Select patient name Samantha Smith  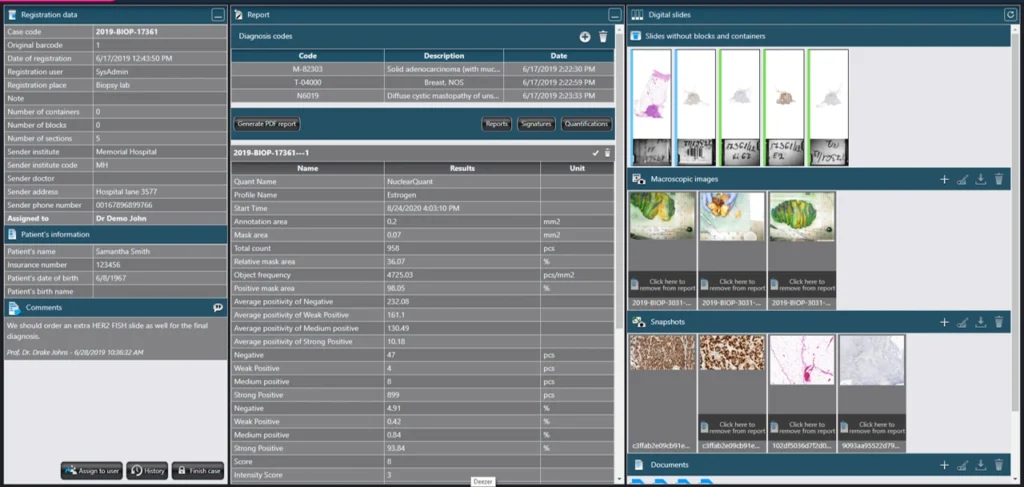pyautogui.click(x=122, y=252)
